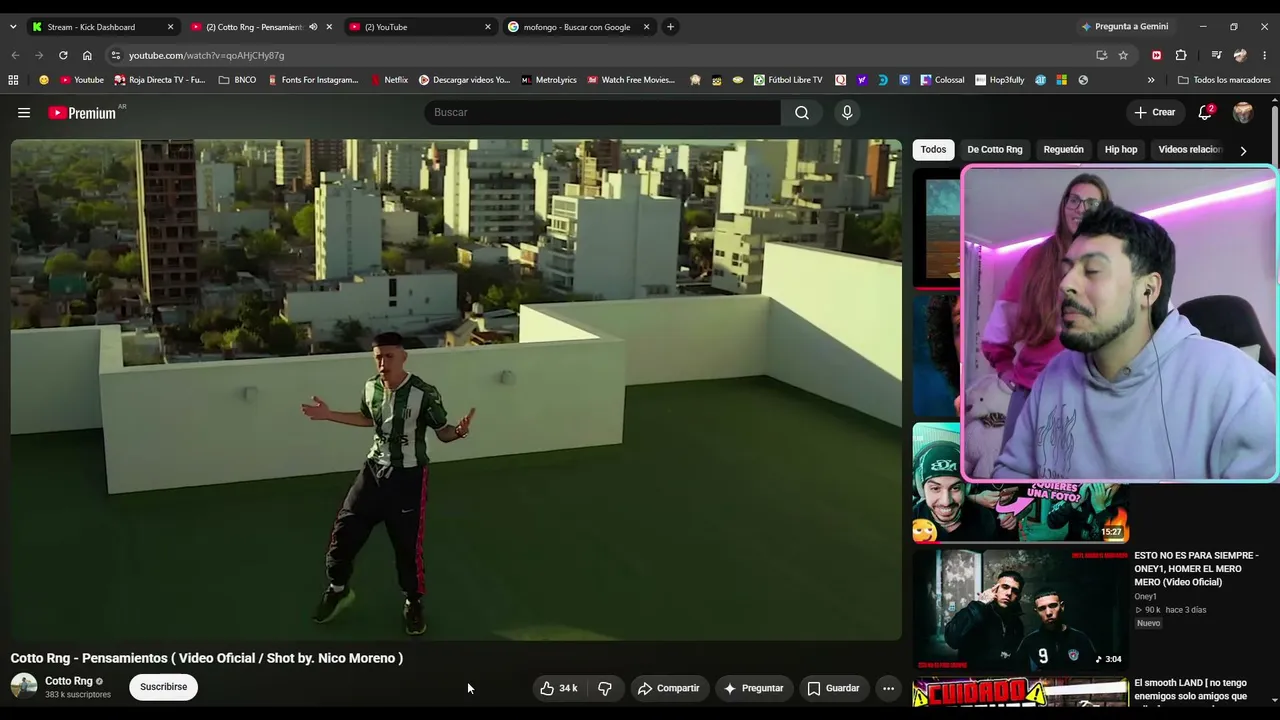Open El smooth LAND video title
Screen dimensions: 1280x720
1191,690
